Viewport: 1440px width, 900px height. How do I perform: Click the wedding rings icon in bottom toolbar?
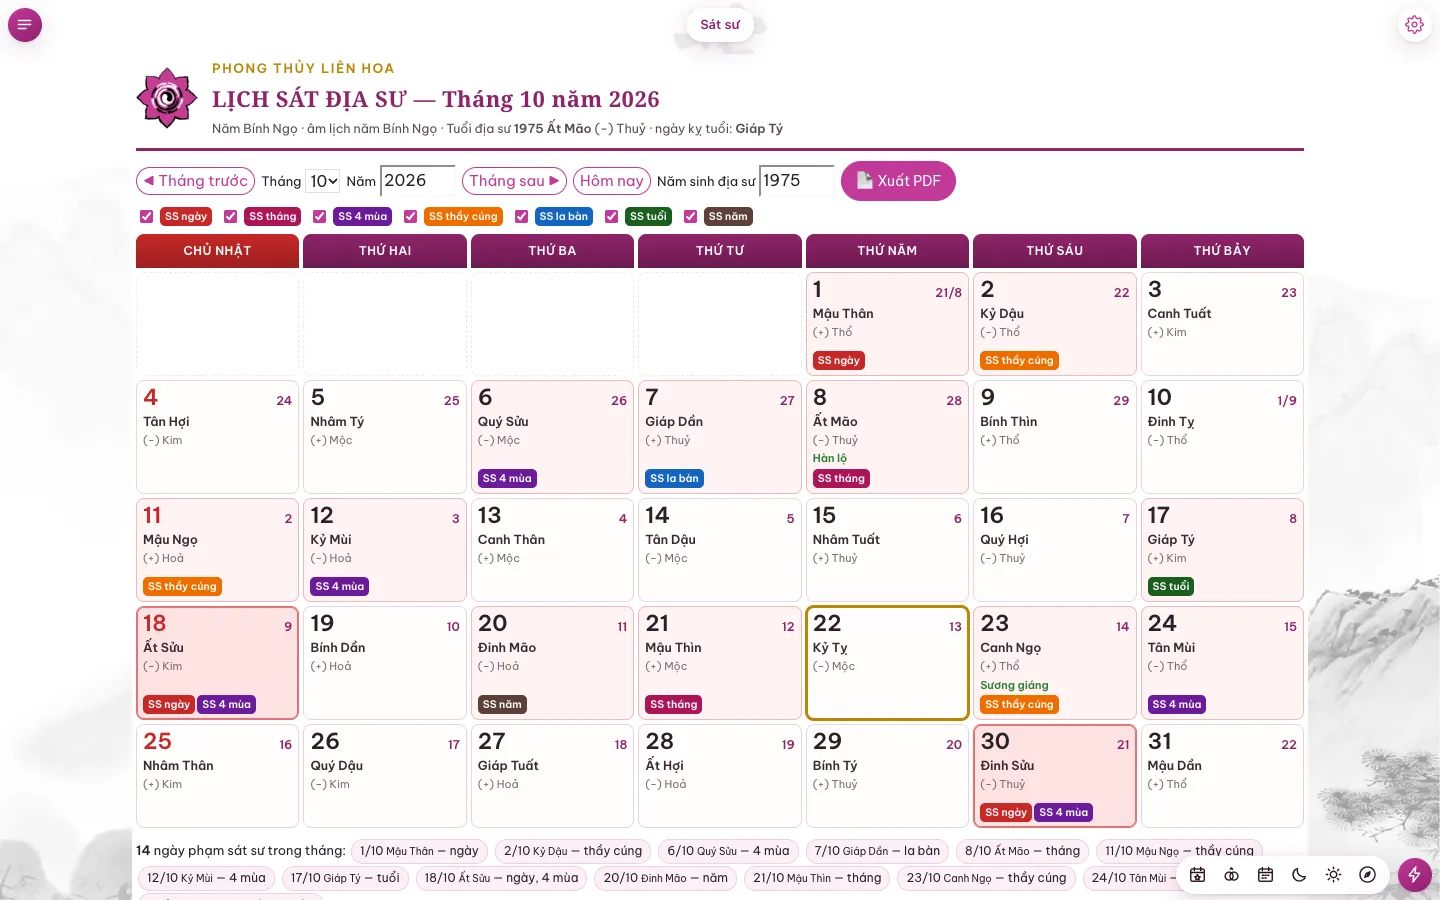tap(1231, 875)
